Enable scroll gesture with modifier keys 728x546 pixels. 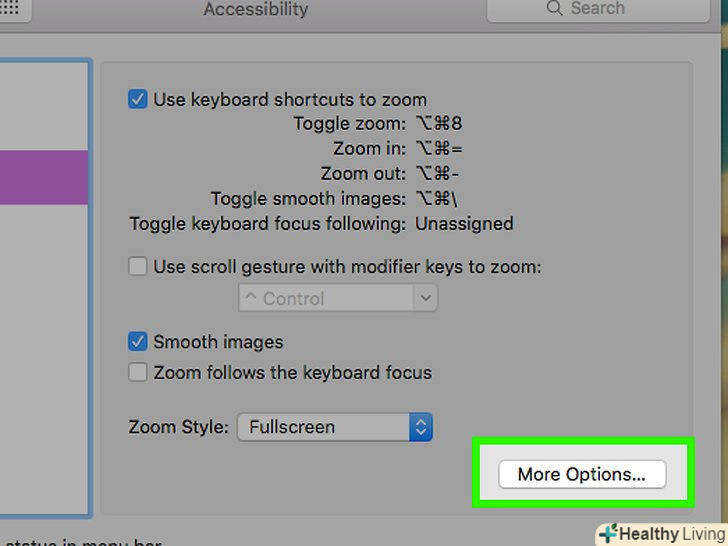[x=138, y=267]
